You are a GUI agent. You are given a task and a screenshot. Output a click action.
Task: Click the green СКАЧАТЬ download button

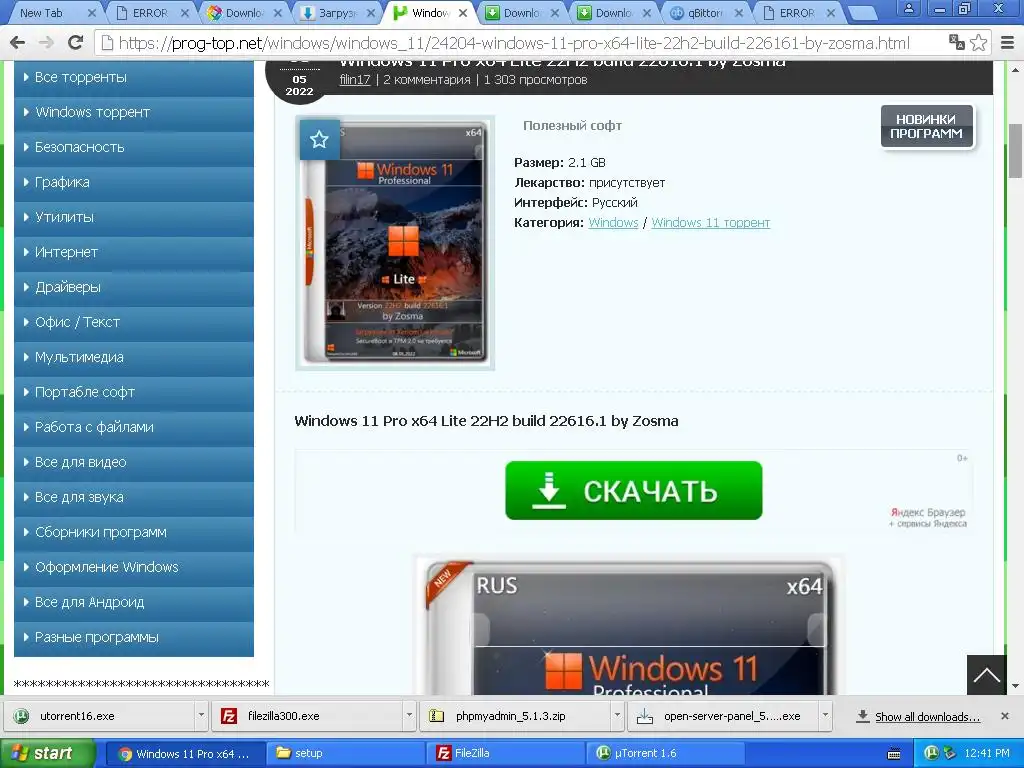[633, 490]
